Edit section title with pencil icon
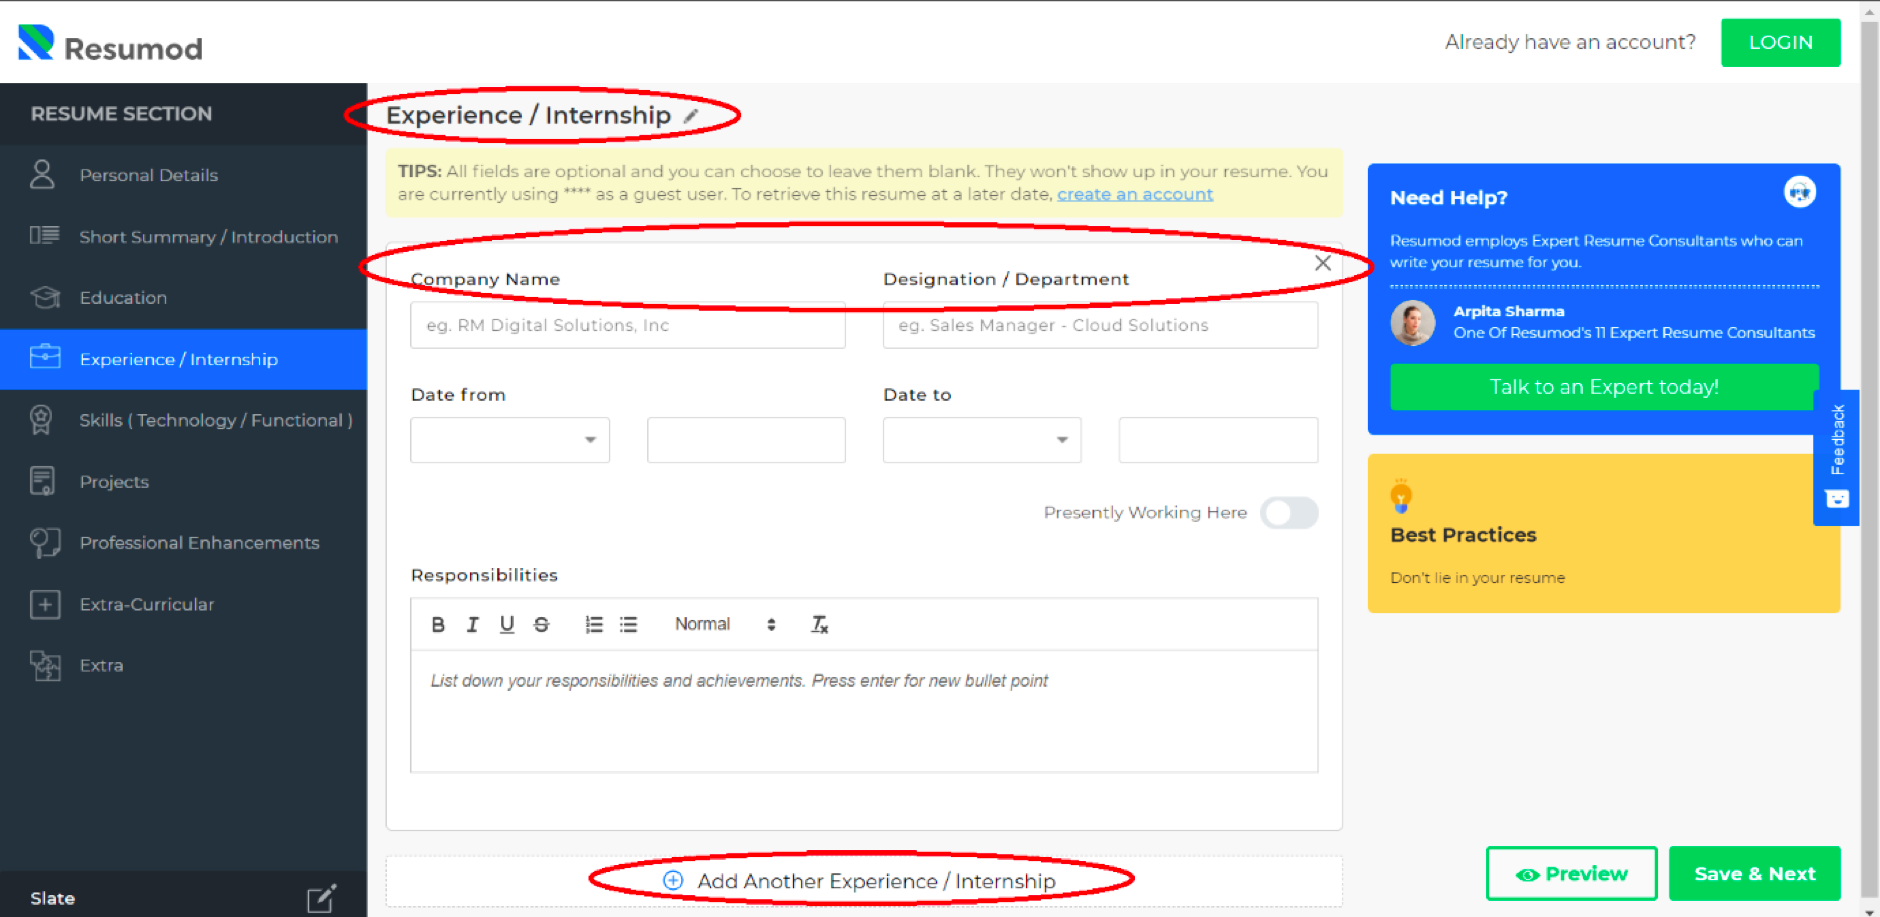This screenshot has width=1880, height=917. [691, 116]
